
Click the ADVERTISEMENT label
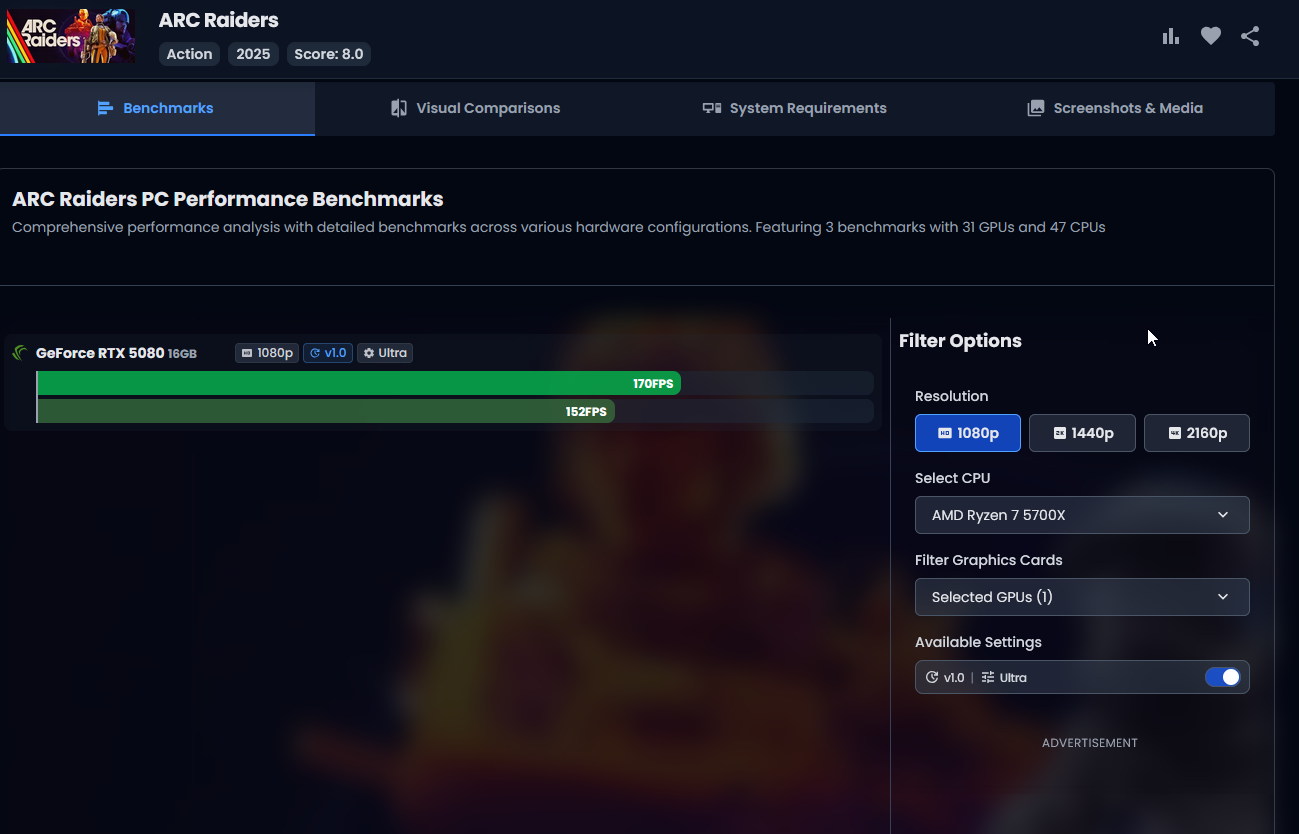tap(1090, 743)
